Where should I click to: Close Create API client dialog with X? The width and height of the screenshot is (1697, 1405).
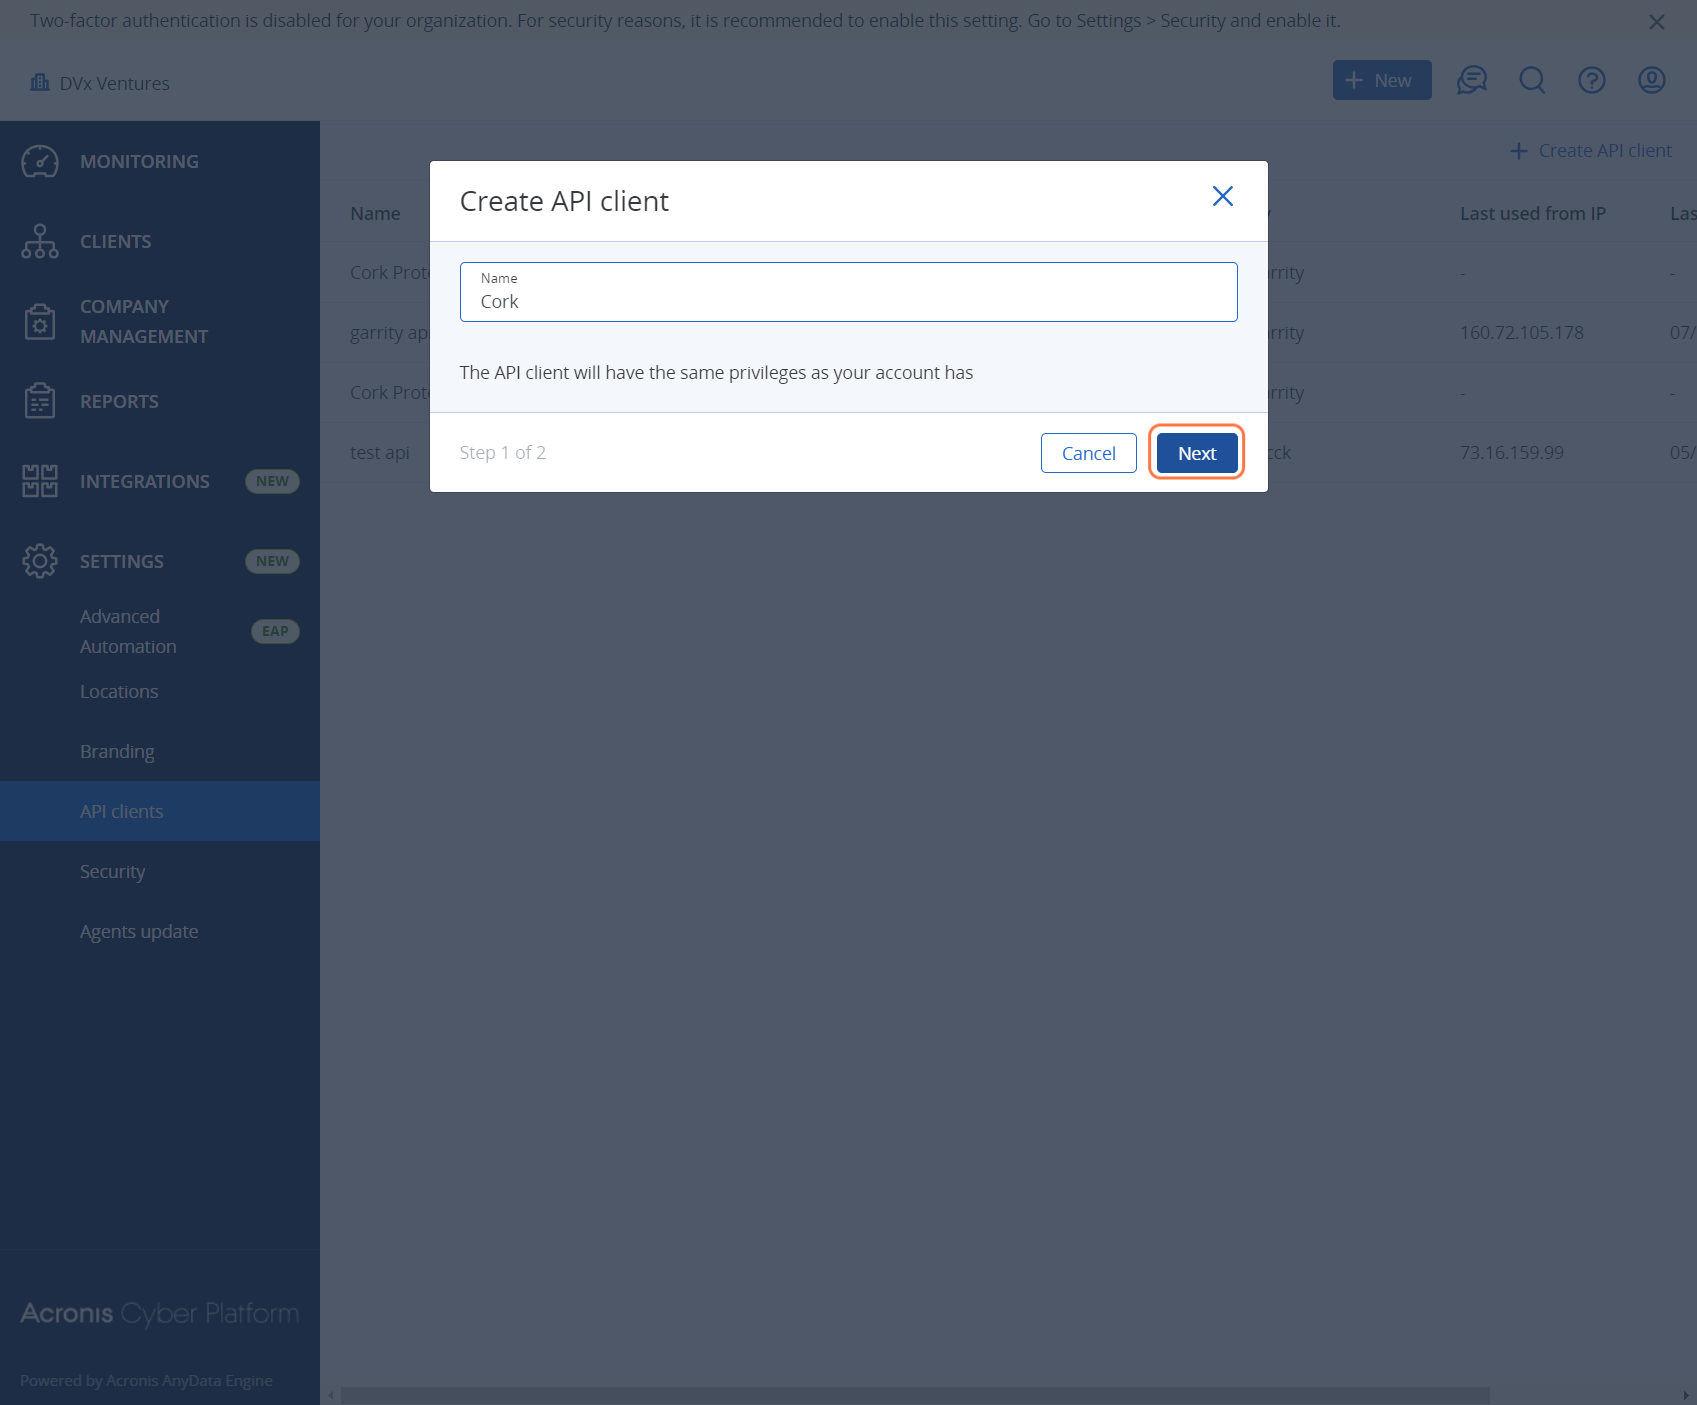tap(1222, 196)
